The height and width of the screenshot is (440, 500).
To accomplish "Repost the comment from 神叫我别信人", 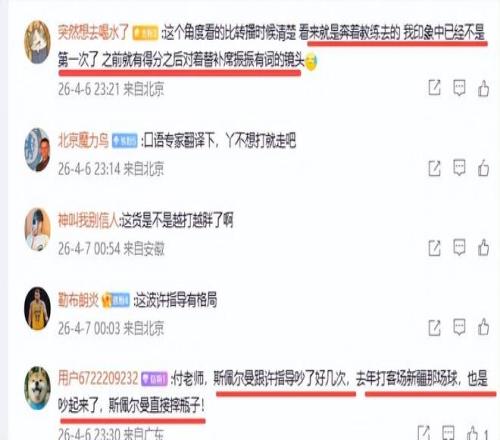I will coord(434,248).
